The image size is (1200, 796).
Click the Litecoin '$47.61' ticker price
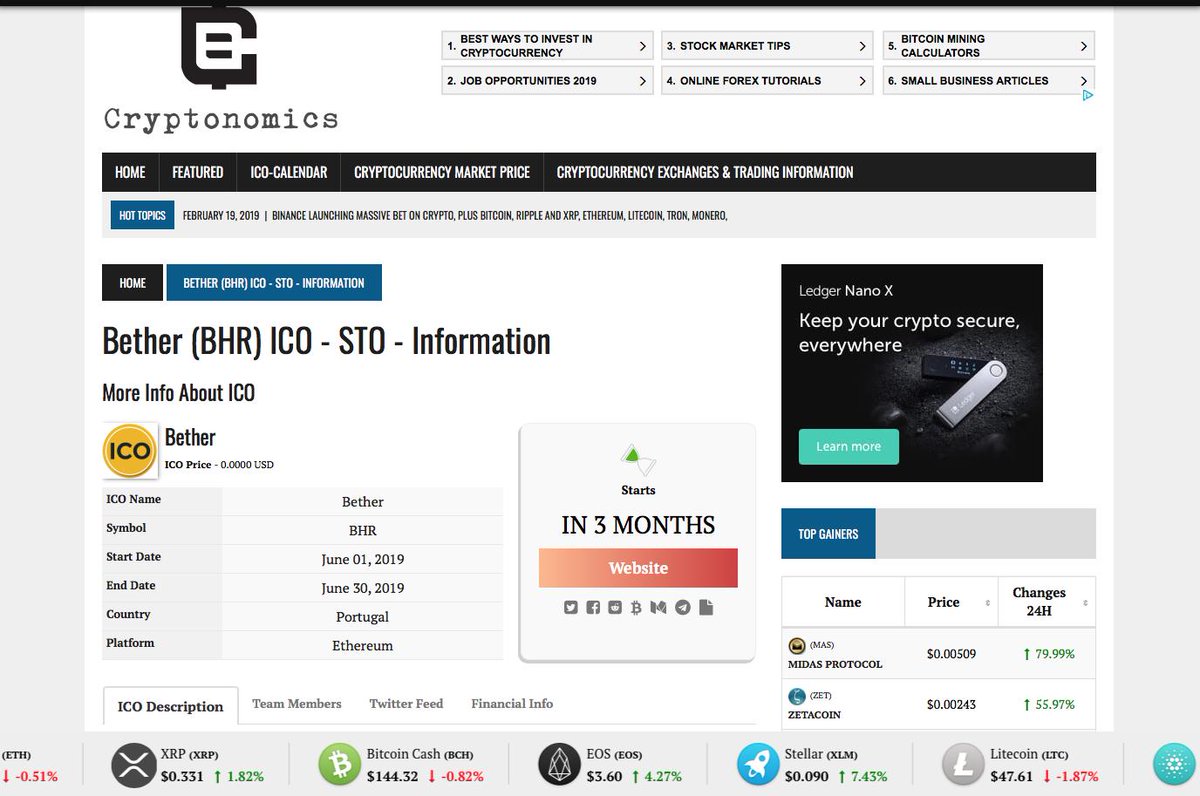[x=1012, y=776]
